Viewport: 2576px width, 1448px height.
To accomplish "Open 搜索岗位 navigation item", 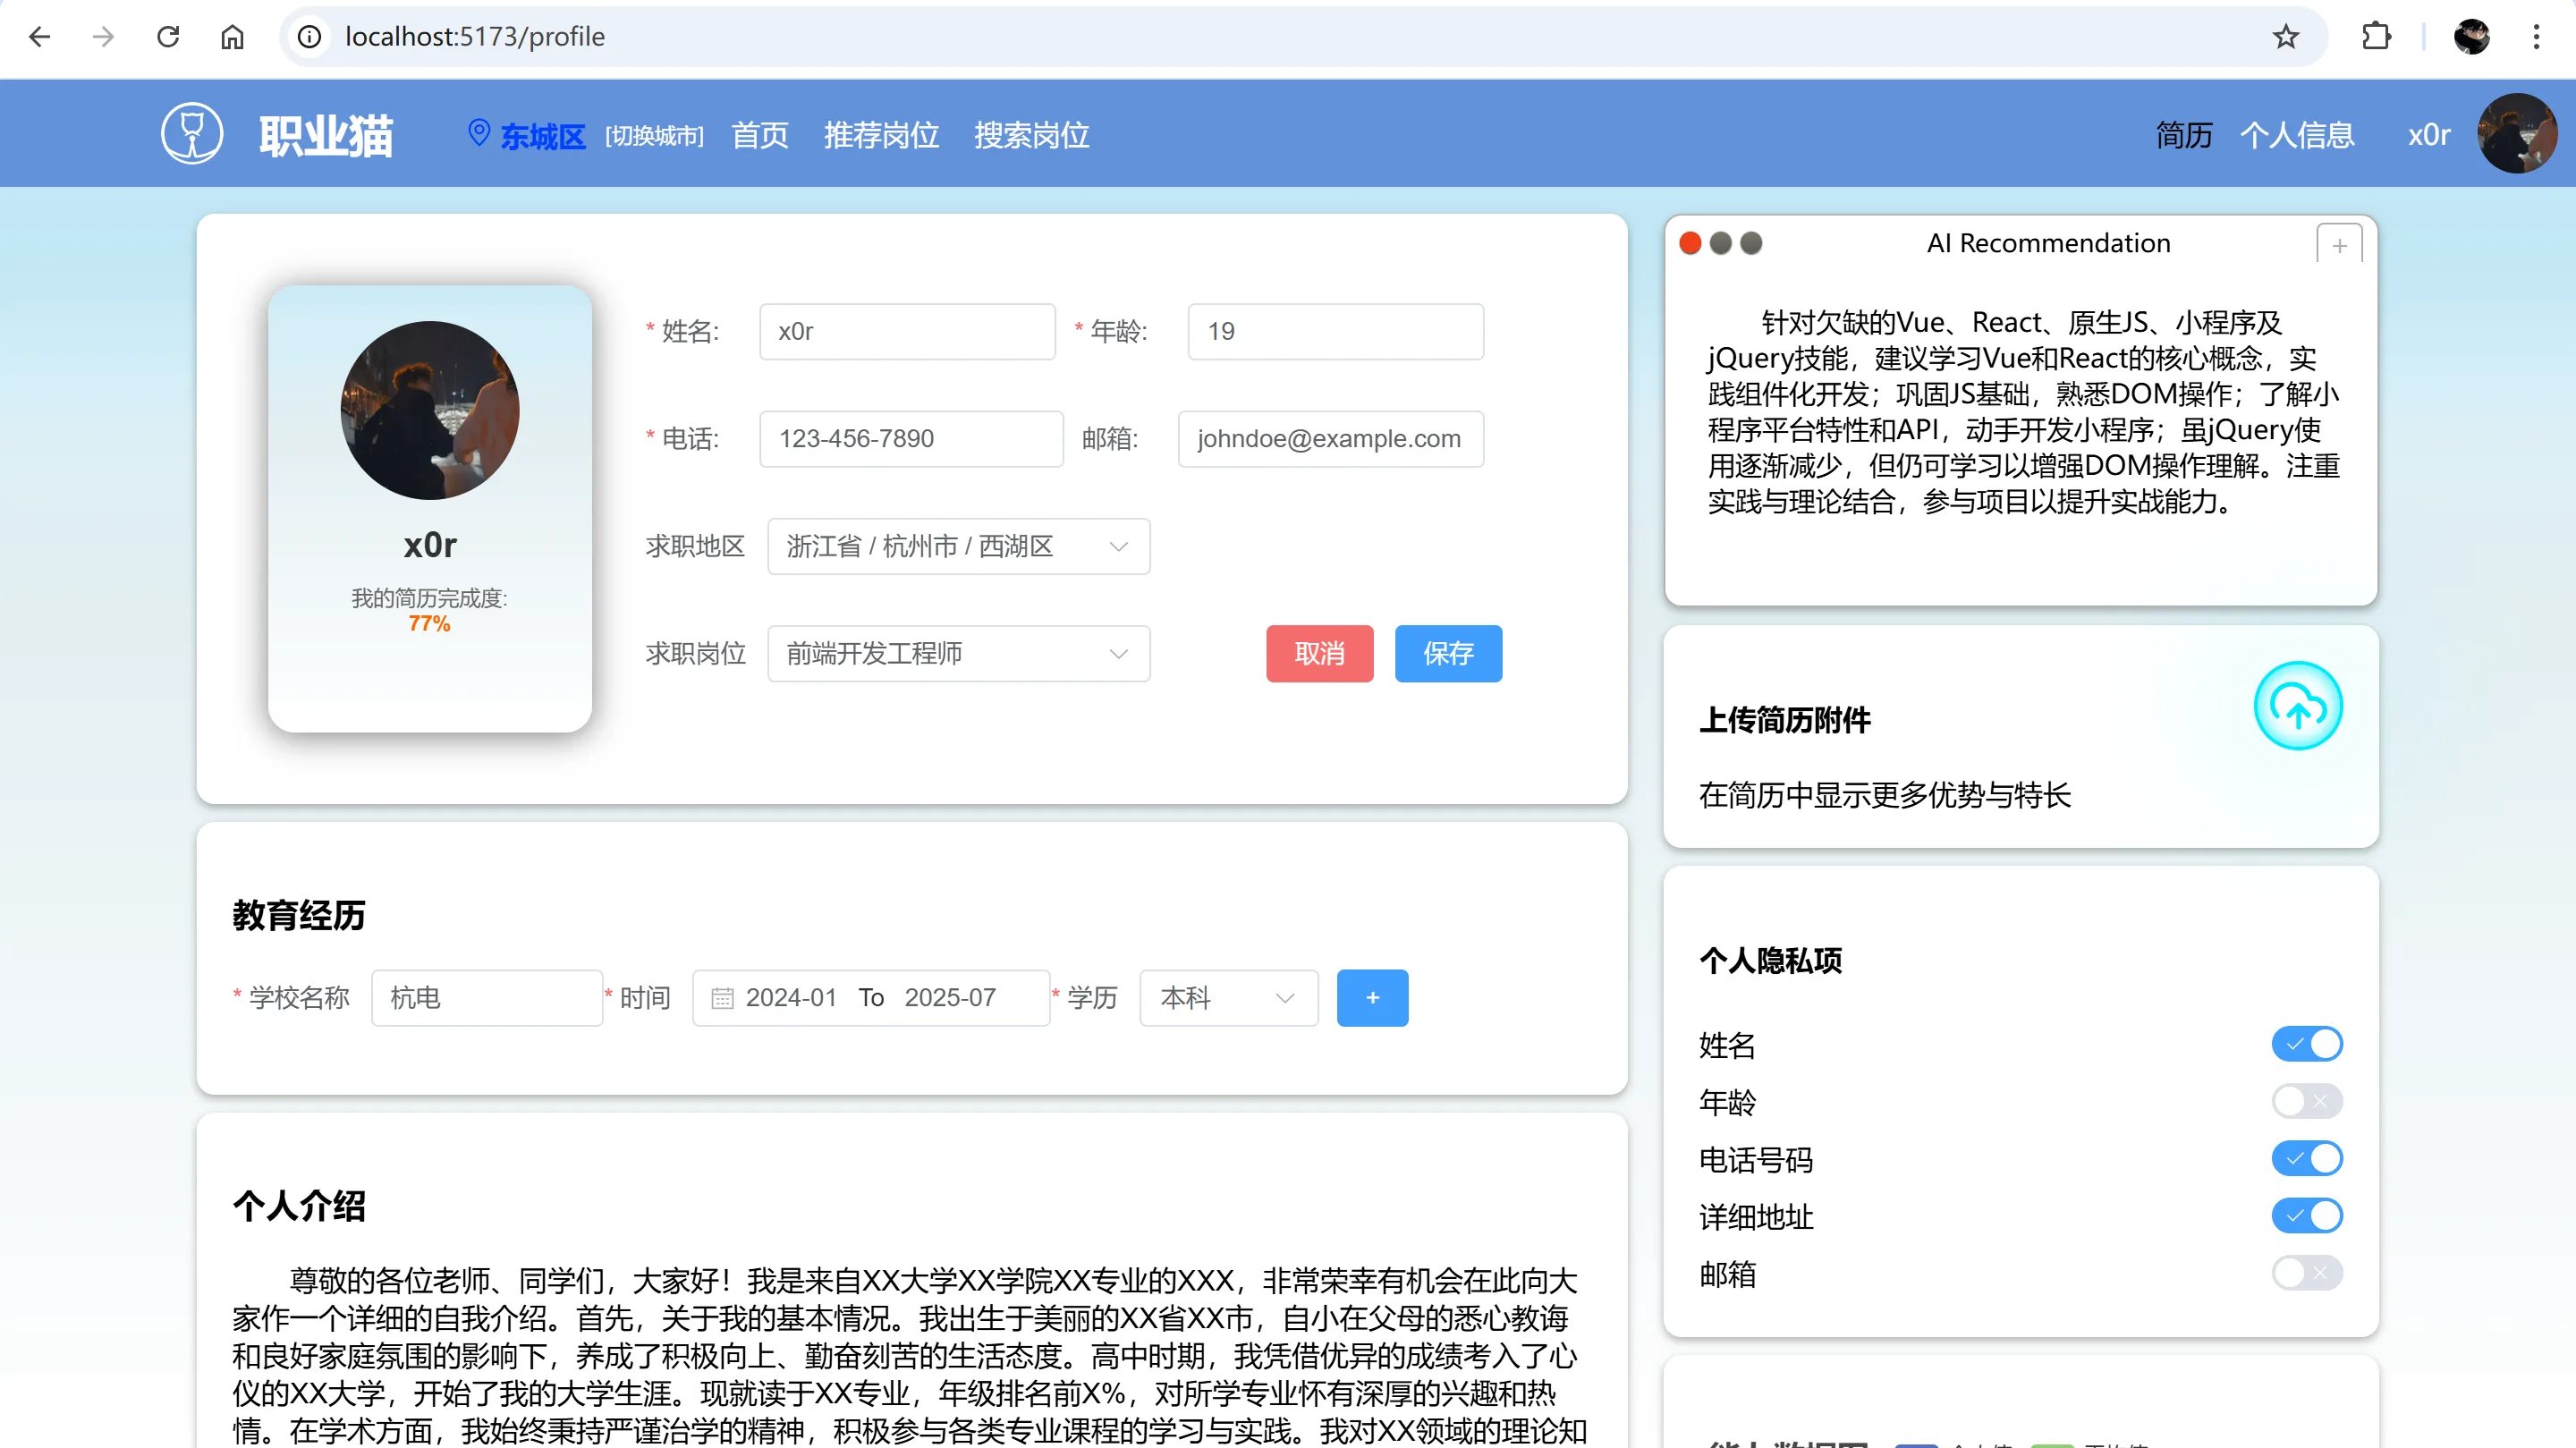I will pyautogui.click(x=1031, y=134).
